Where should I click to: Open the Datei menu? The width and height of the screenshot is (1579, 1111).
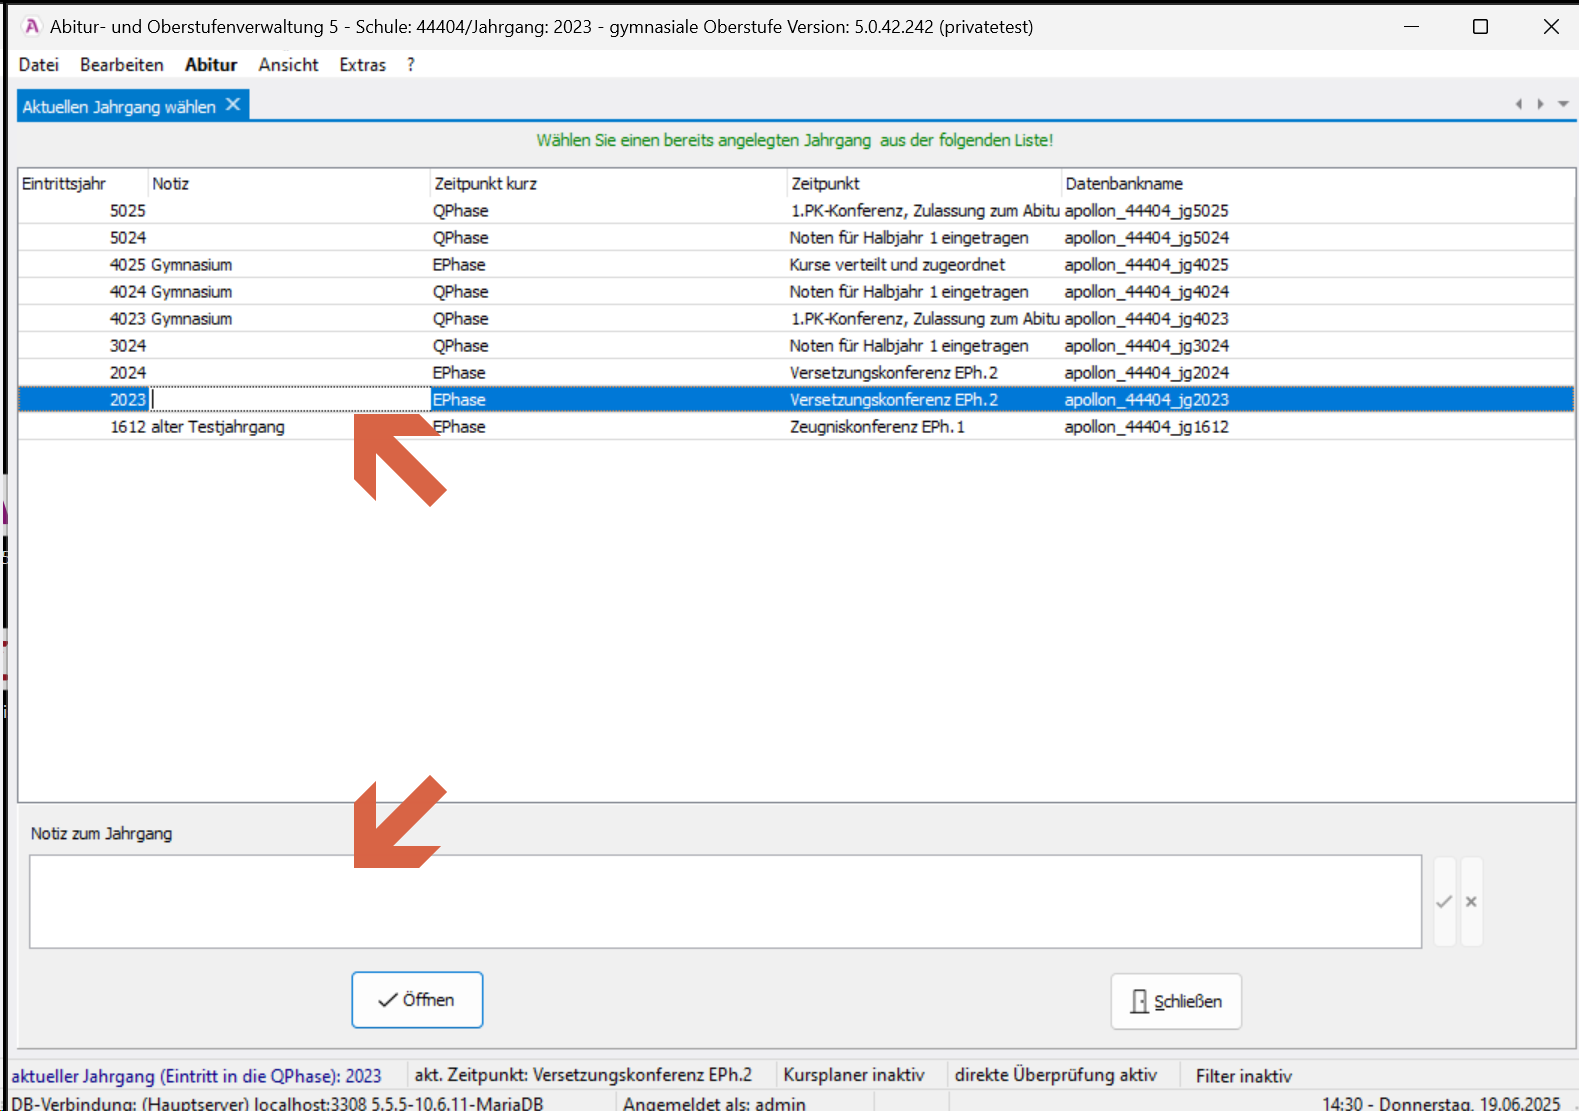tap(38, 65)
